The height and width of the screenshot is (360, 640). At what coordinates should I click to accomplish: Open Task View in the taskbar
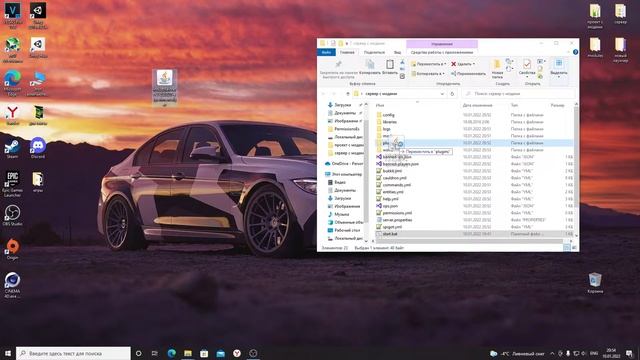click(155, 353)
